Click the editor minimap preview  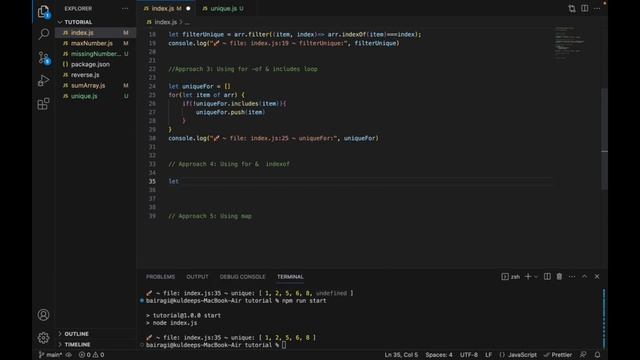click(x=570, y=43)
